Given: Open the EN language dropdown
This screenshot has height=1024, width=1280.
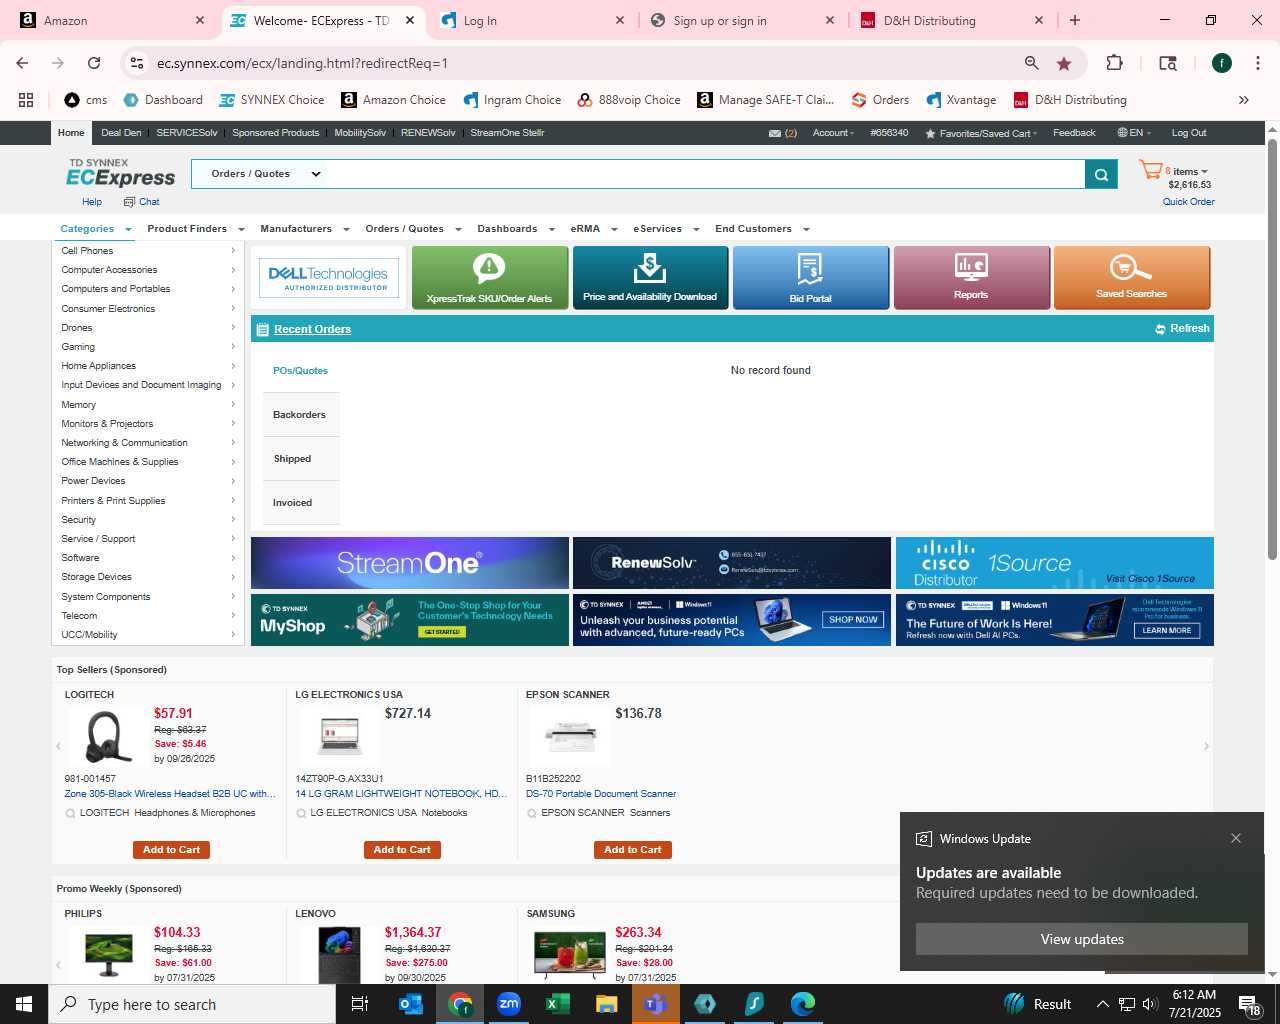Looking at the screenshot, I should coord(1134,133).
